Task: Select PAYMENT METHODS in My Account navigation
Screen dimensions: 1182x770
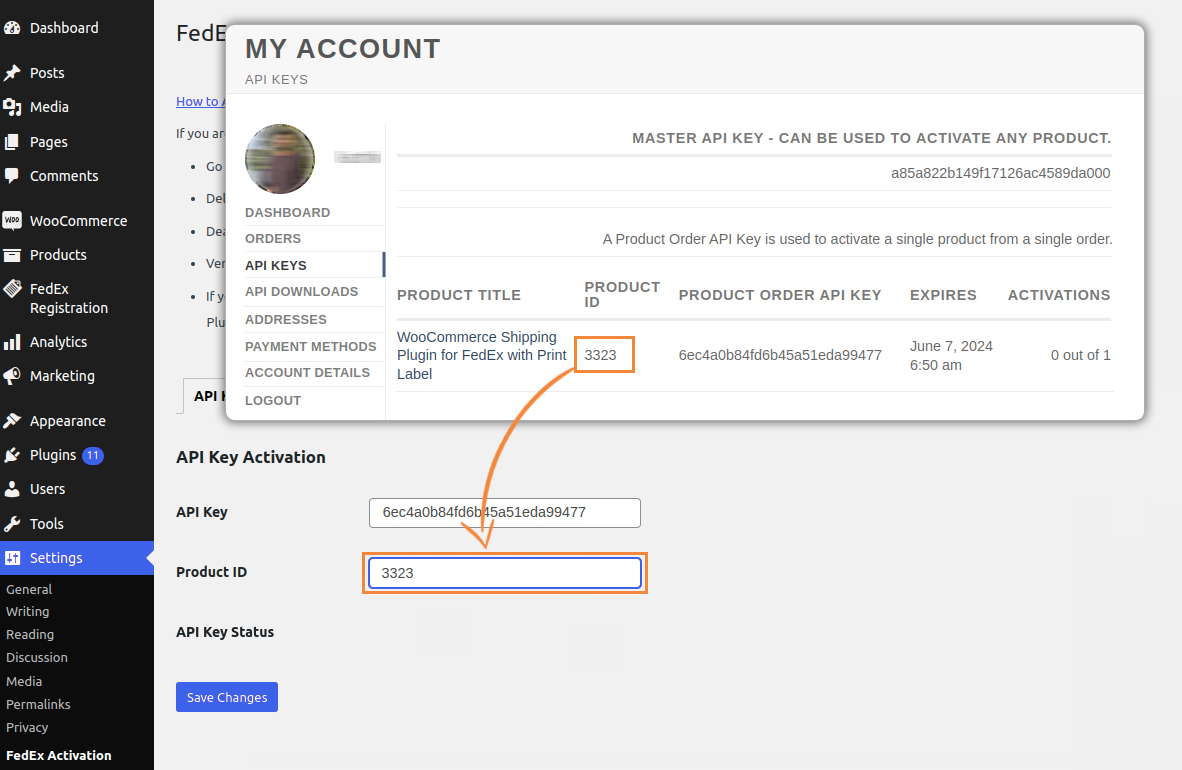Action: click(x=311, y=347)
